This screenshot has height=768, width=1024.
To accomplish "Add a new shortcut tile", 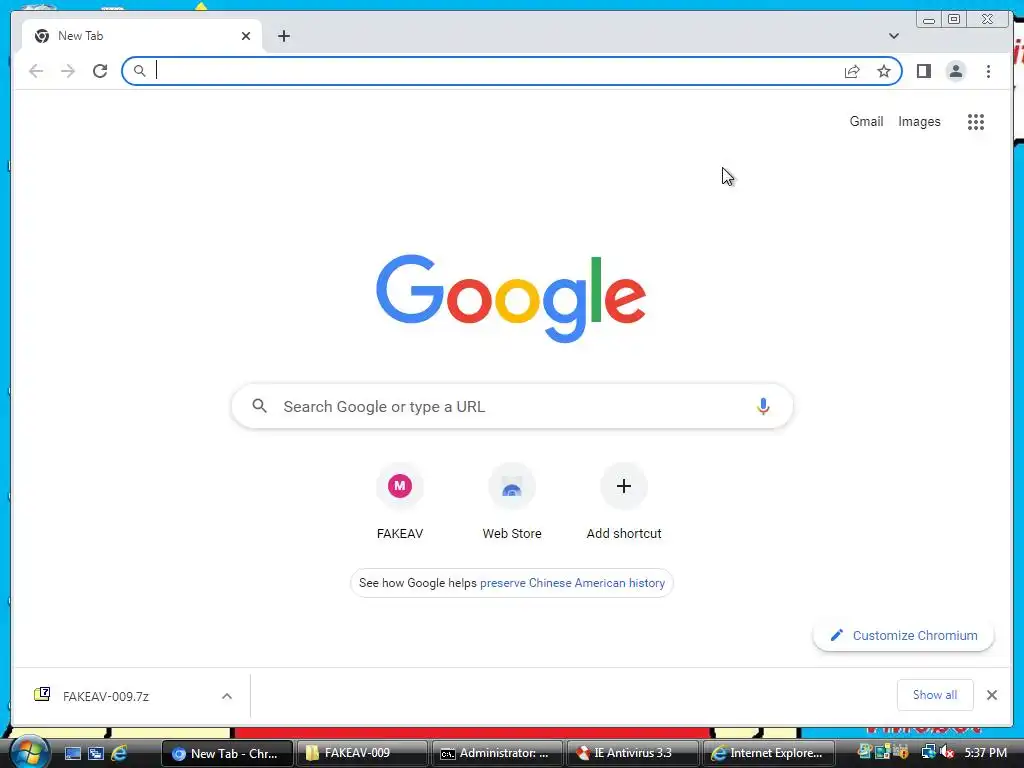I will (624, 502).
